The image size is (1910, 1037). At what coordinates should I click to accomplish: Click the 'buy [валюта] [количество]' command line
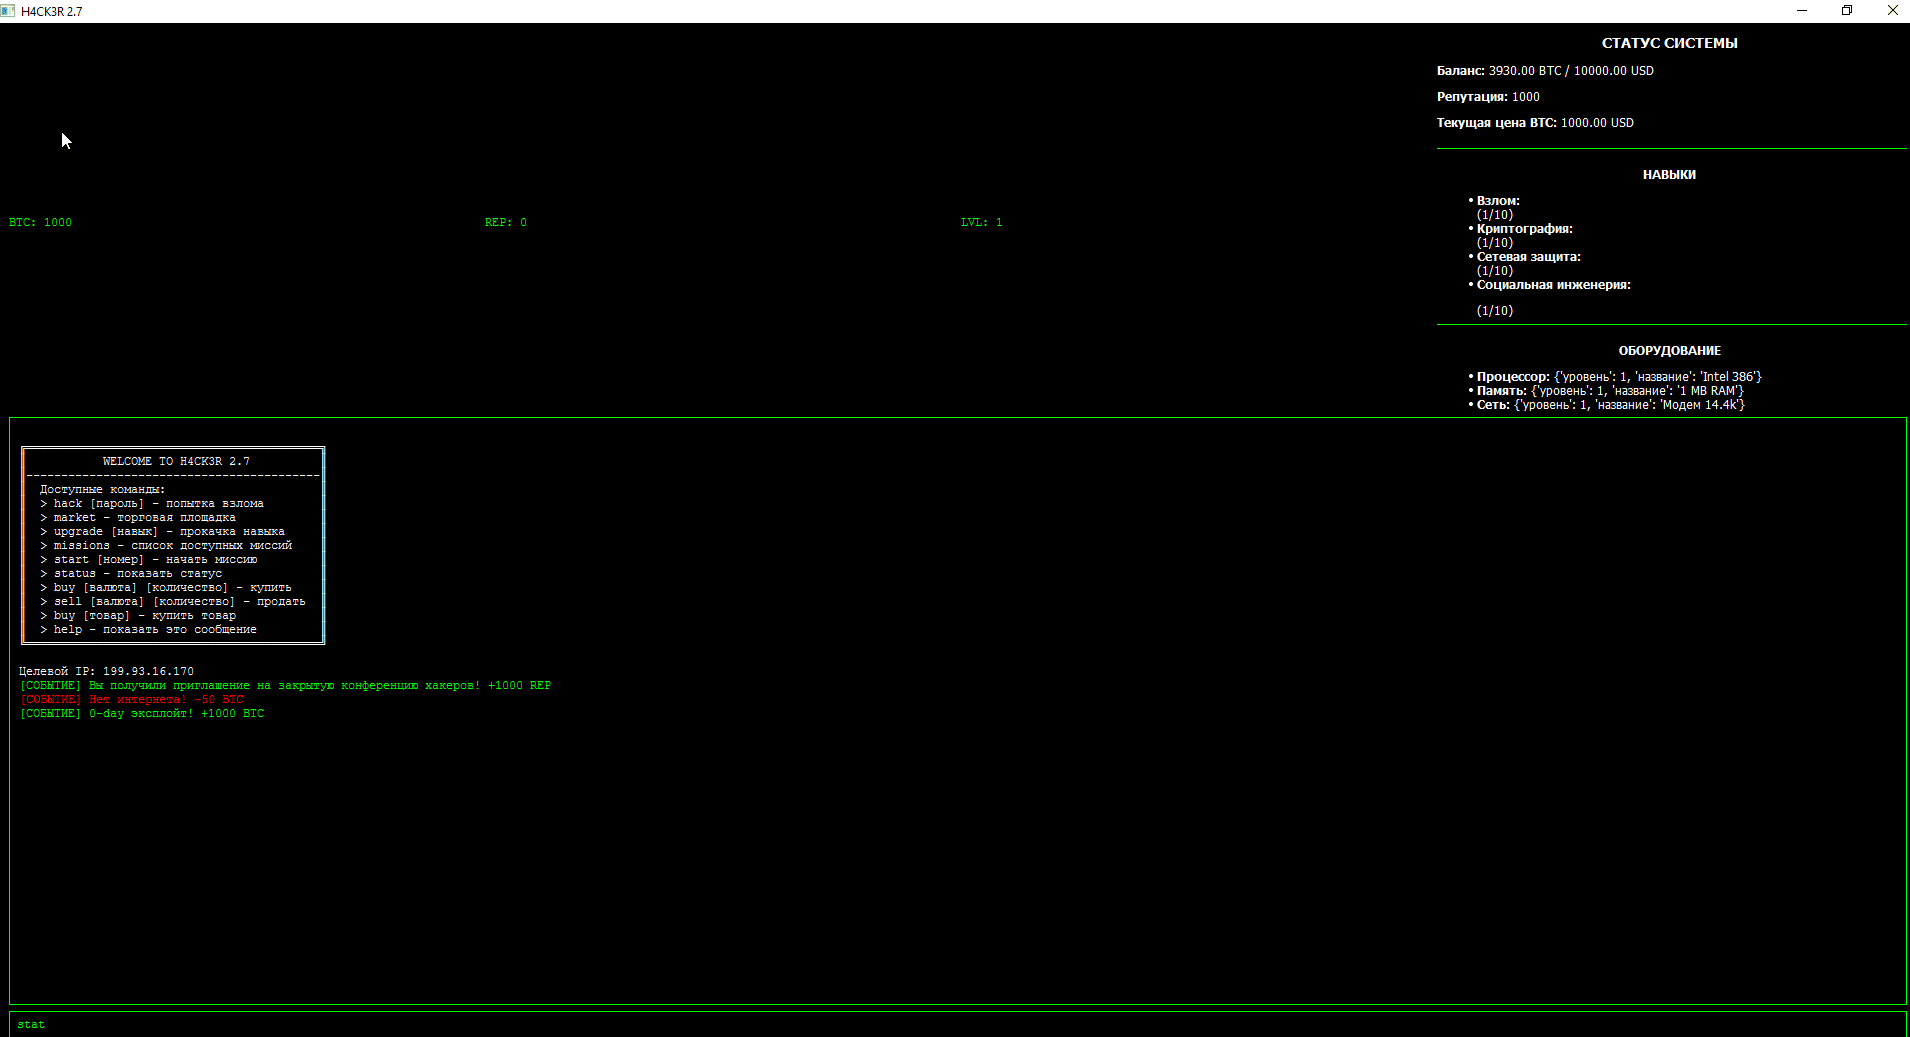pyautogui.click(x=166, y=587)
